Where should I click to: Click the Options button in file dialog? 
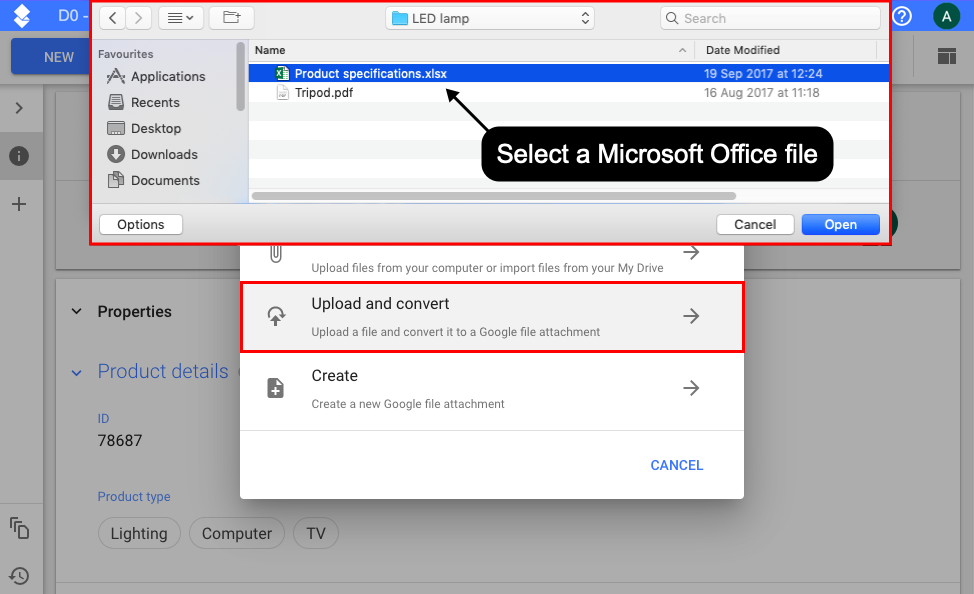tap(141, 224)
